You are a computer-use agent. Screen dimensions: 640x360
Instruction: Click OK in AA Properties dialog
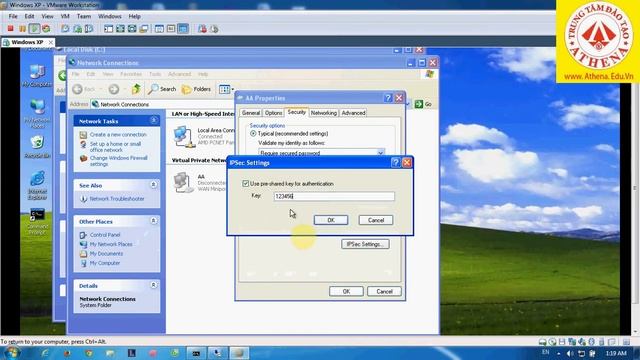tap(346, 291)
